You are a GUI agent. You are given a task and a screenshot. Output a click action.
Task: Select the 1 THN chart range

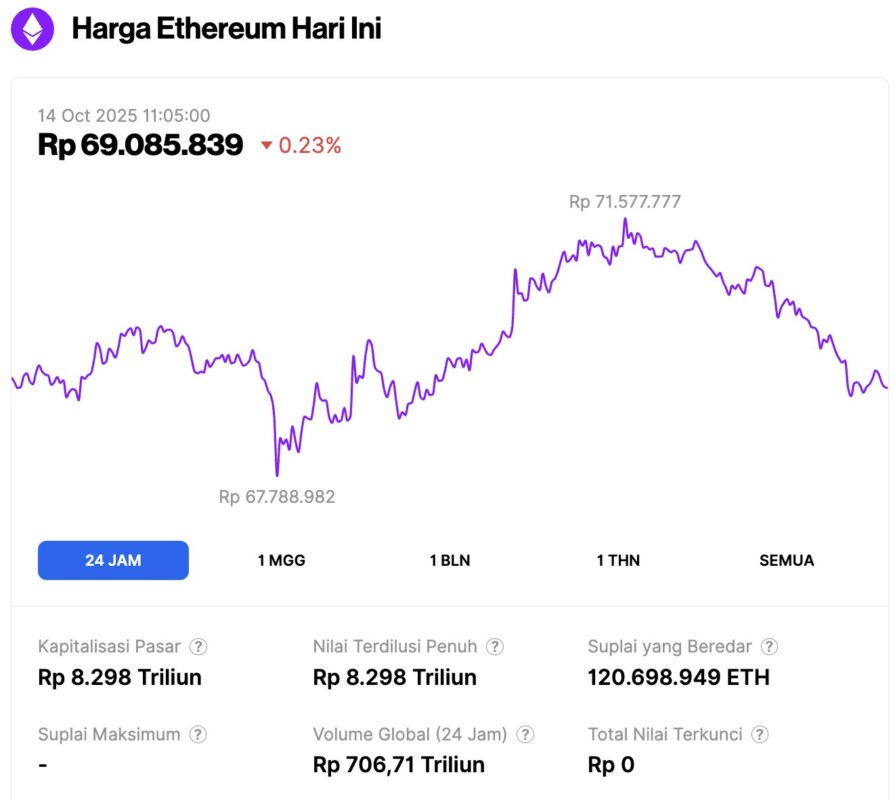[x=618, y=560]
